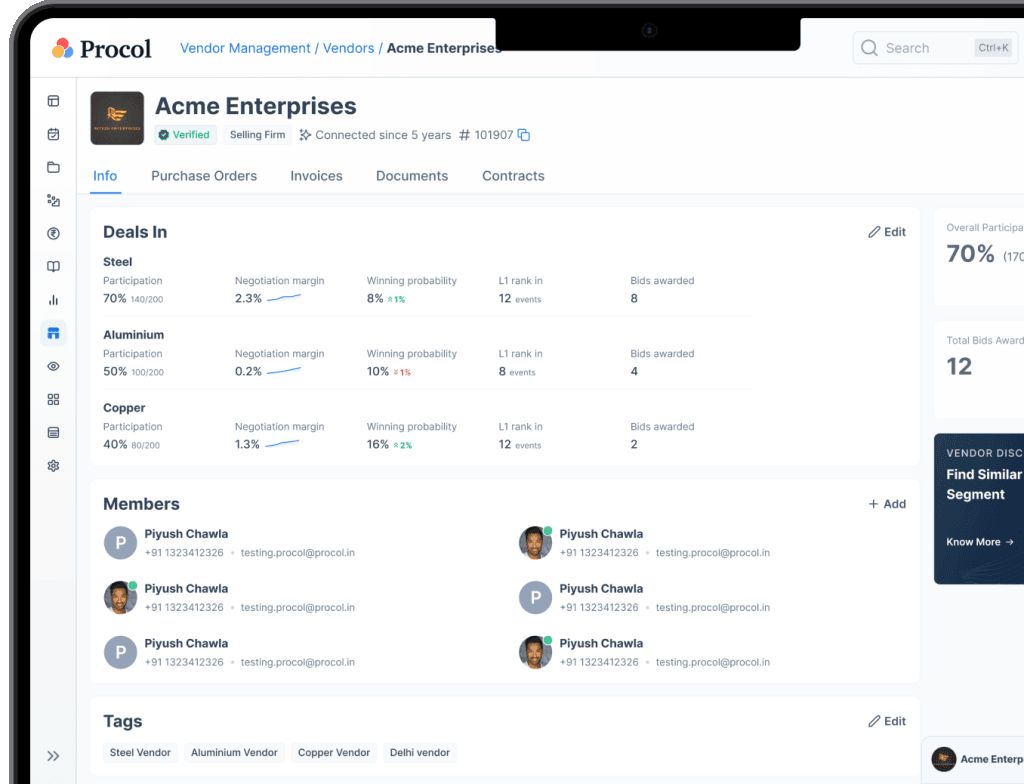Image resolution: width=1024 pixels, height=784 pixels.
Task: Go to Vendor Management breadcrumb
Action: tap(245, 48)
